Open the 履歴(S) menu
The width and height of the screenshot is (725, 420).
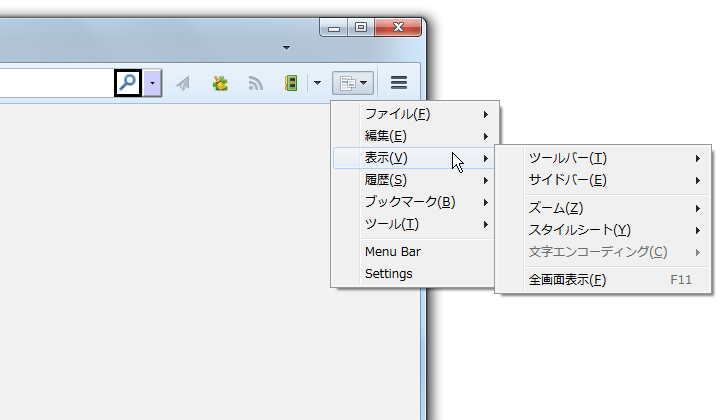pos(415,180)
